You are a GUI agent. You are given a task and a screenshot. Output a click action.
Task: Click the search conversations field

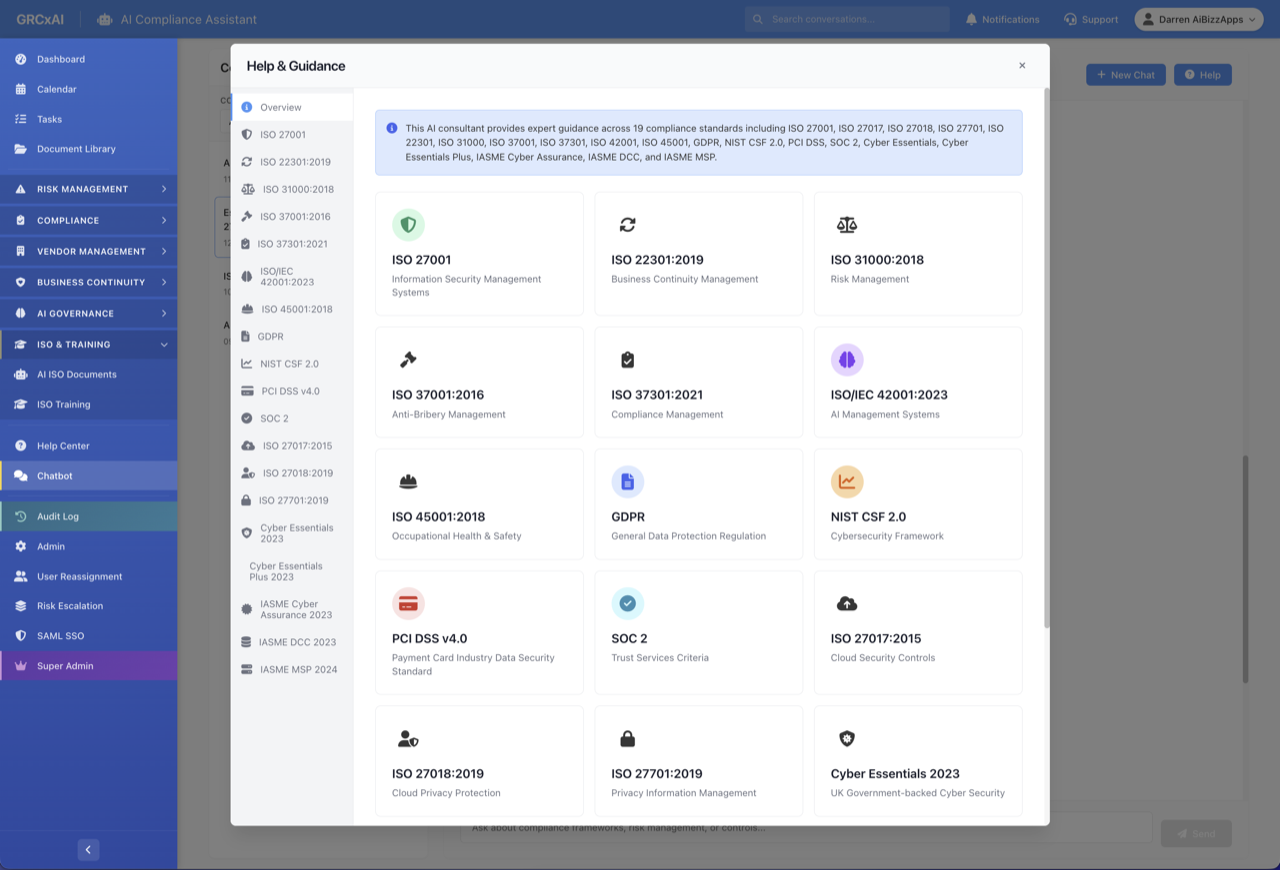coord(846,18)
